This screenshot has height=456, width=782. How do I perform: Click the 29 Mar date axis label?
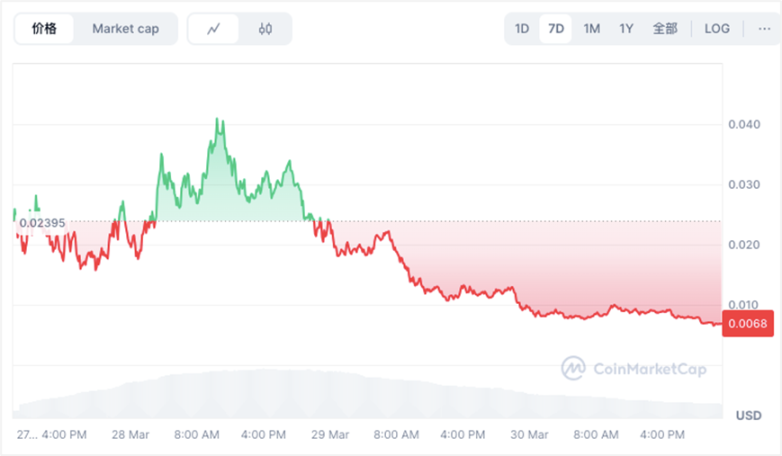point(330,435)
